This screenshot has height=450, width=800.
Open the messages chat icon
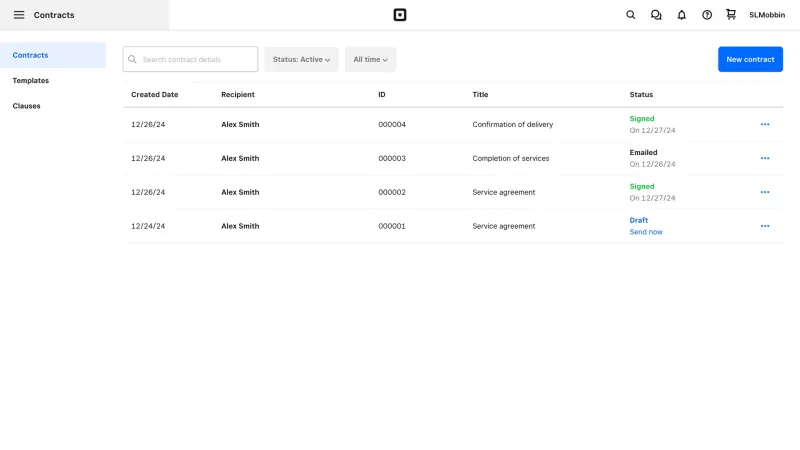click(656, 15)
